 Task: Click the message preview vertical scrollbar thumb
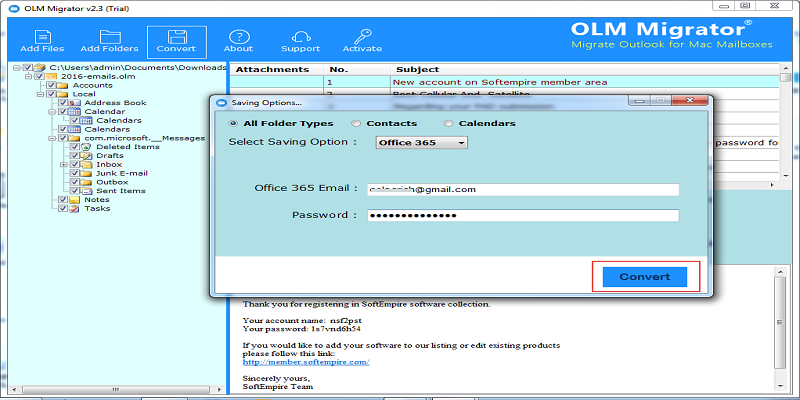pos(780,322)
